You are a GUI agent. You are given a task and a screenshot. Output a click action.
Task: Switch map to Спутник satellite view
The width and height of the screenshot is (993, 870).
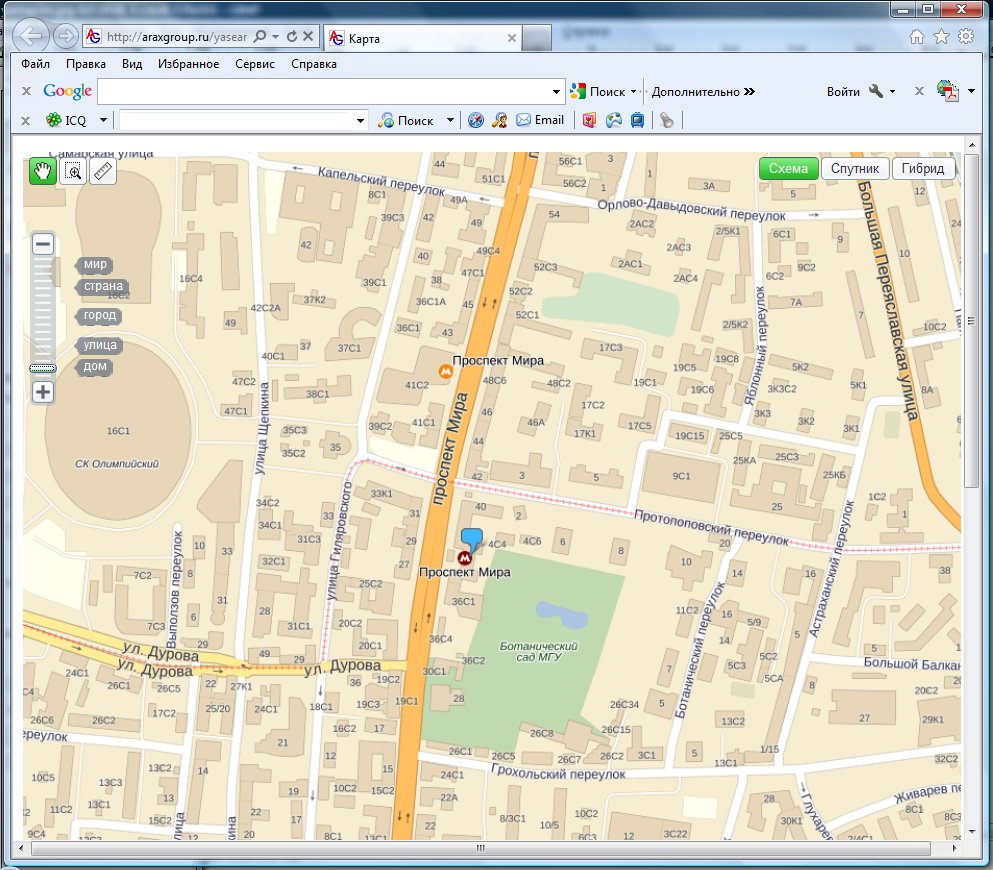(854, 169)
